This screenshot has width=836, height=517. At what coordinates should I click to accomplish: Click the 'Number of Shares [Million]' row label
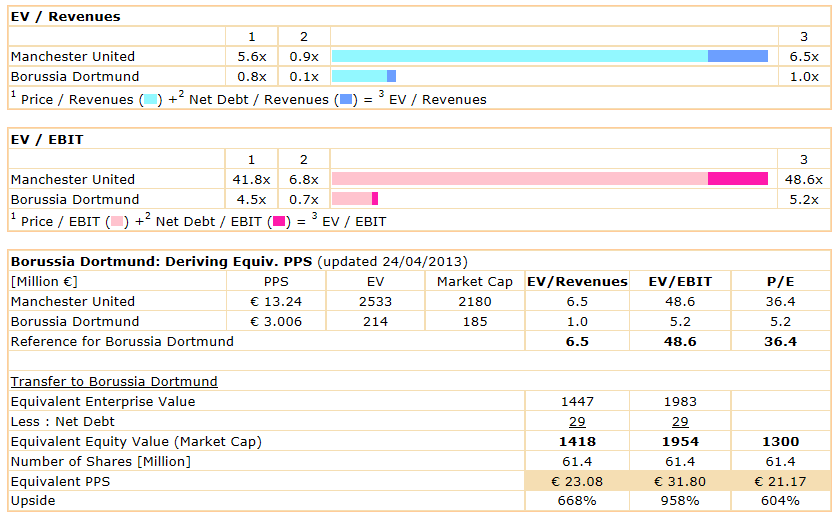[101, 462]
